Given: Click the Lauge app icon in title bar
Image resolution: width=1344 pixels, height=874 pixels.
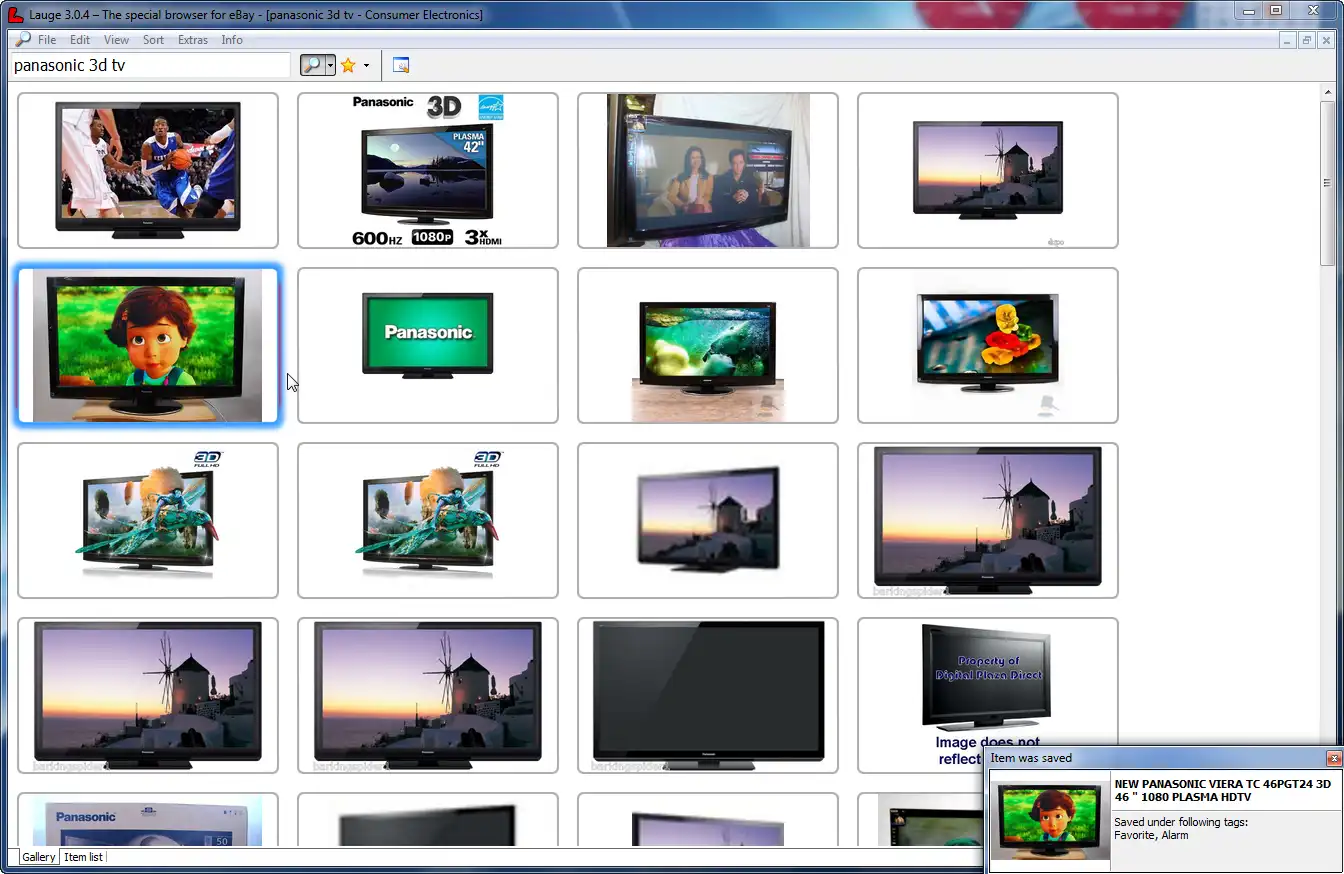Looking at the screenshot, I should pyautogui.click(x=15, y=14).
